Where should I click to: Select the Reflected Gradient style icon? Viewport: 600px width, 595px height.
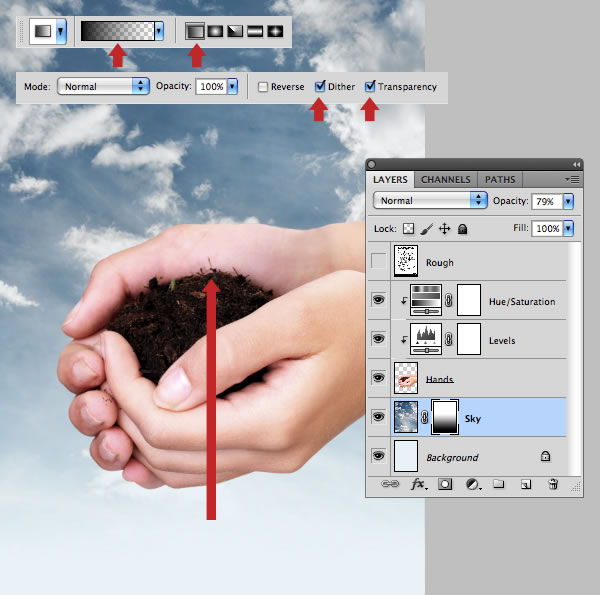point(255,31)
